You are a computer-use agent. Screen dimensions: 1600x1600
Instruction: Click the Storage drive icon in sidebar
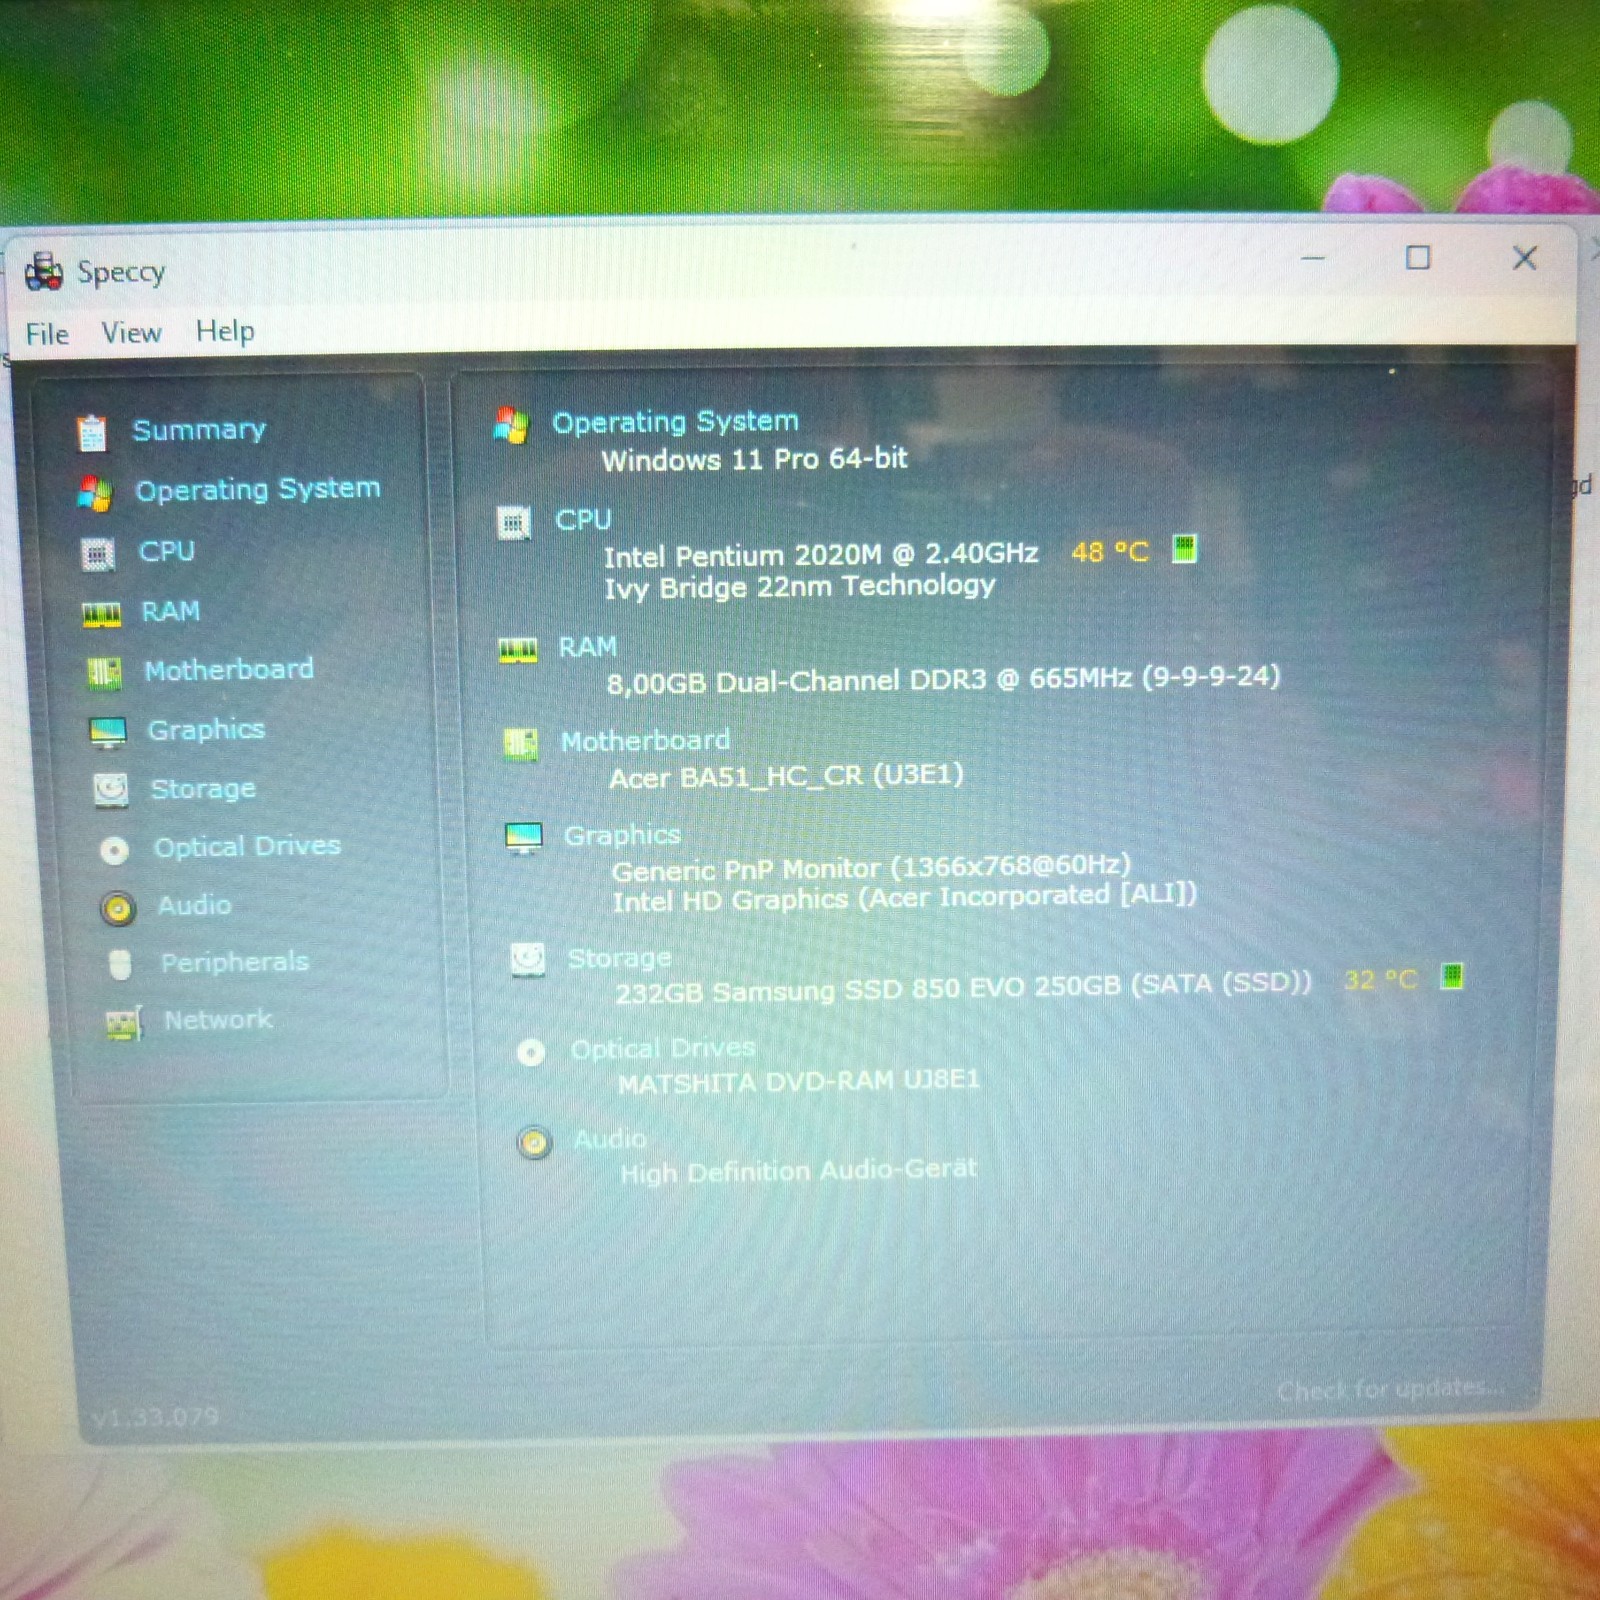(x=111, y=790)
